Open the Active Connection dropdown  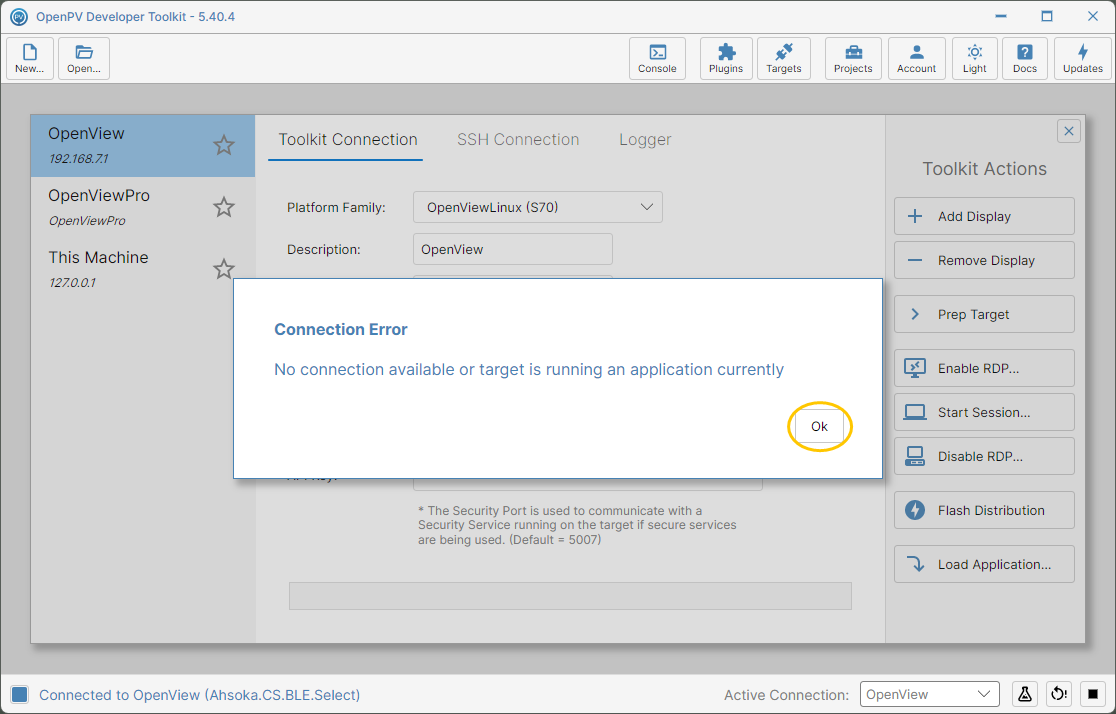pos(930,694)
